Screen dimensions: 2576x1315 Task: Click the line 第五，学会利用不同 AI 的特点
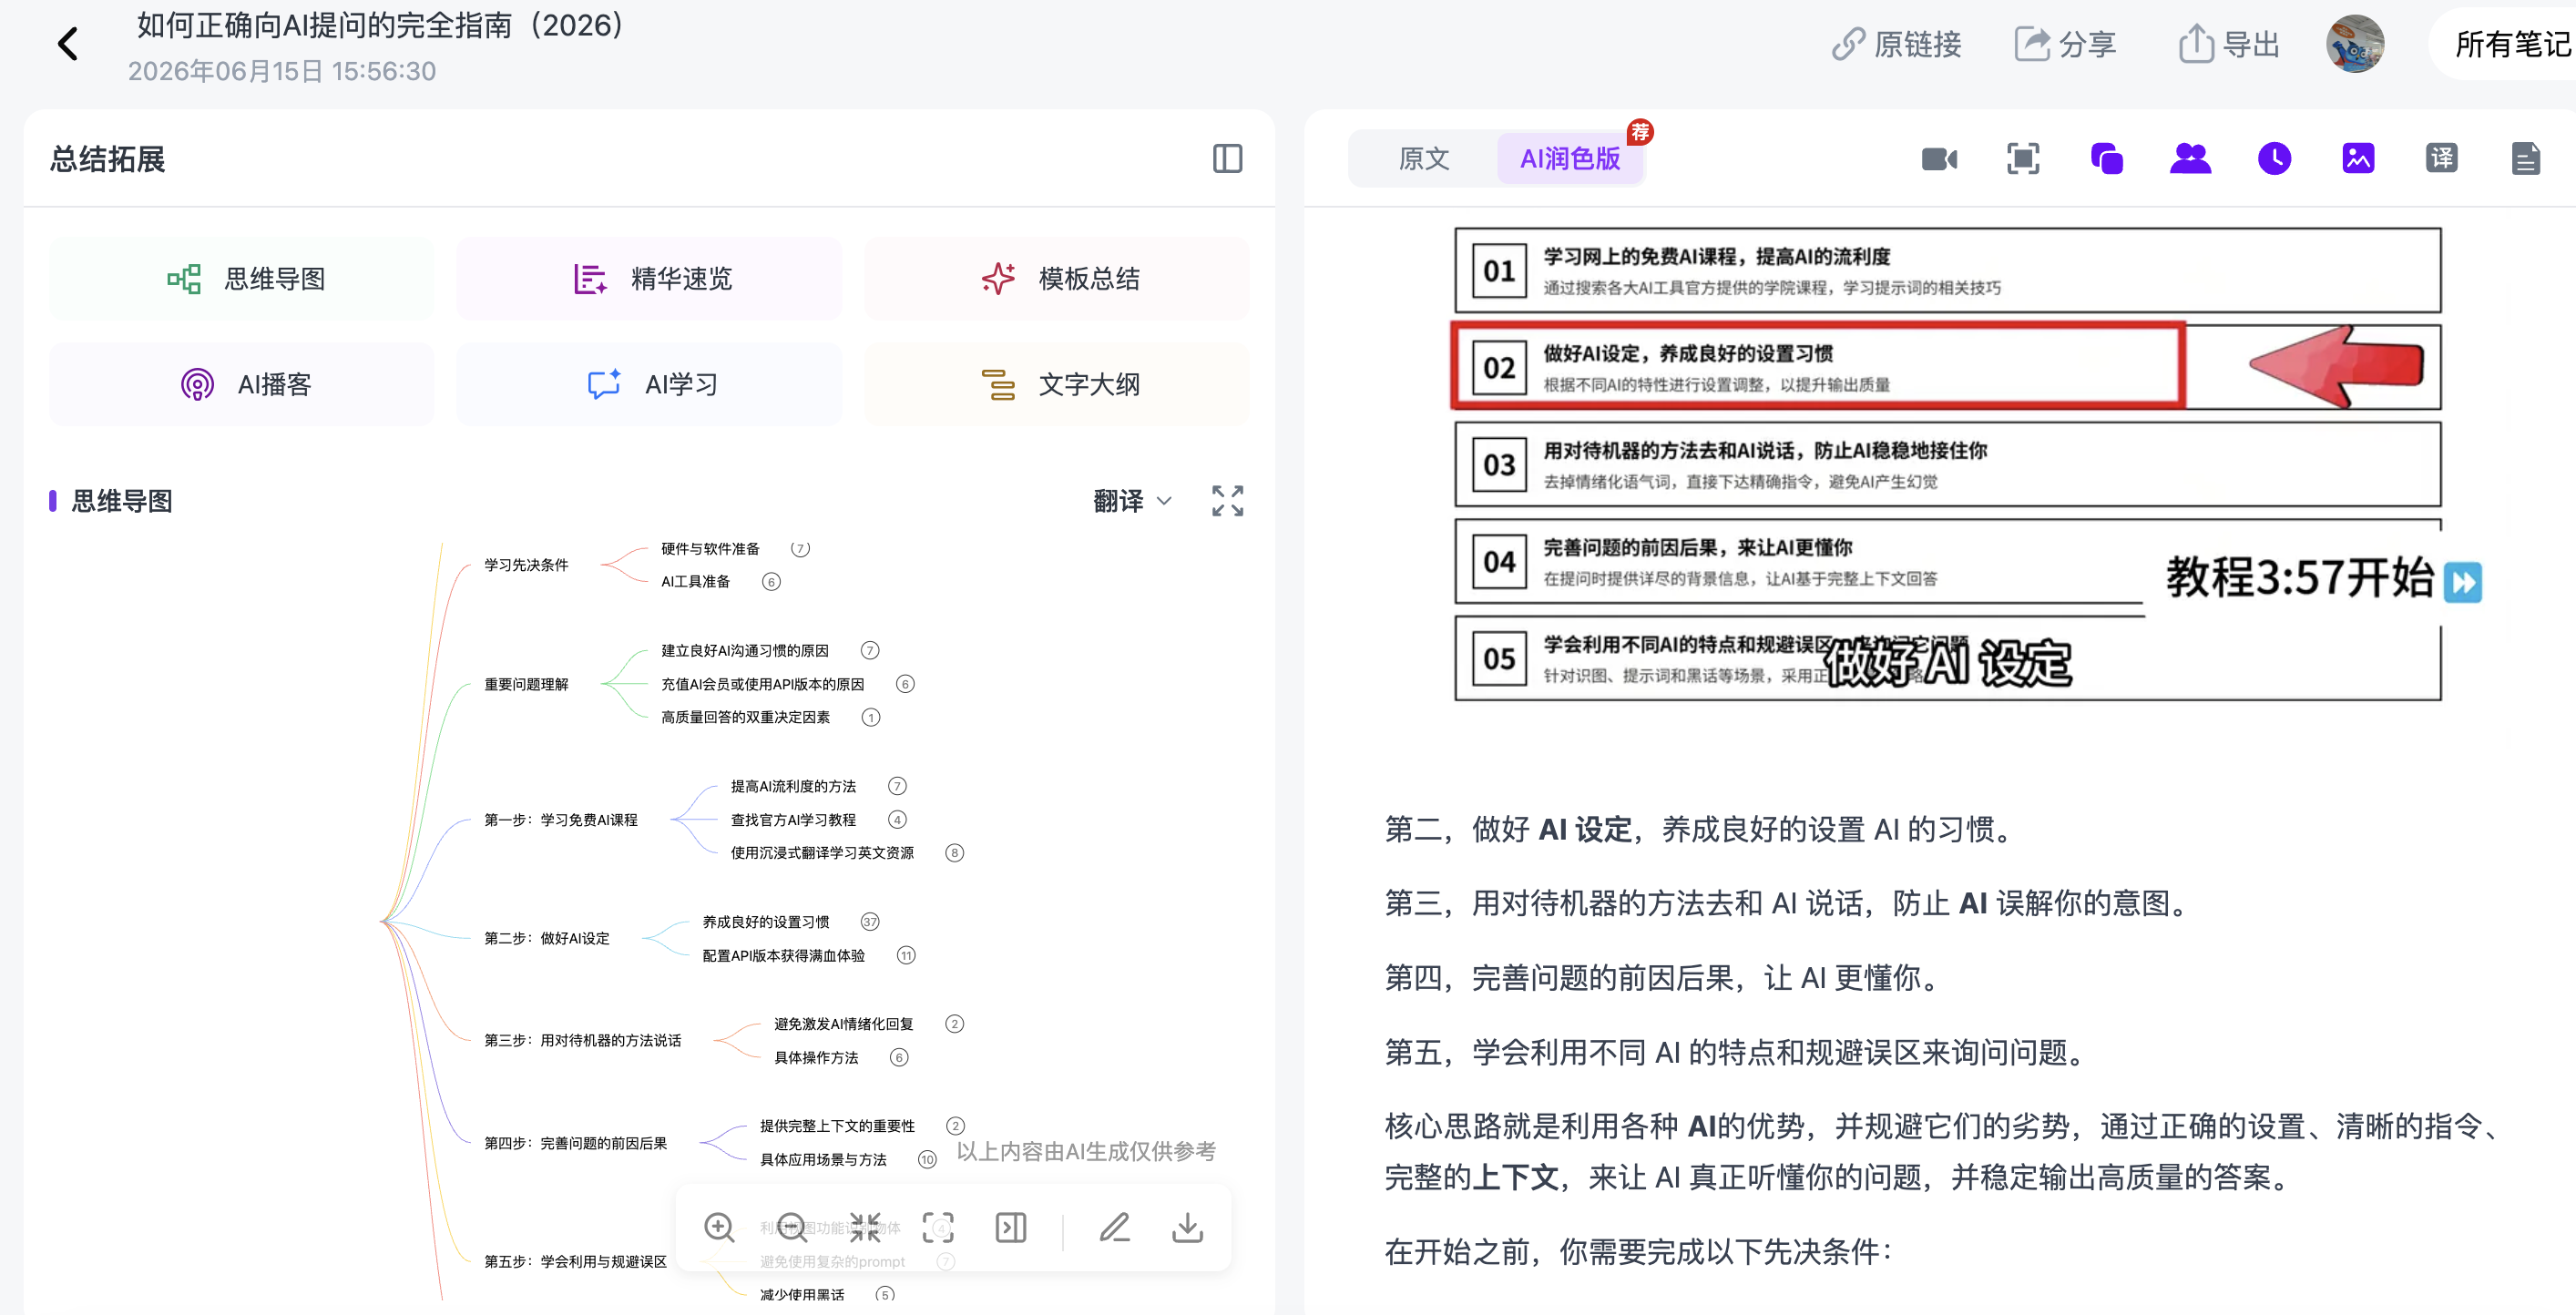(x=1737, y=1052)
